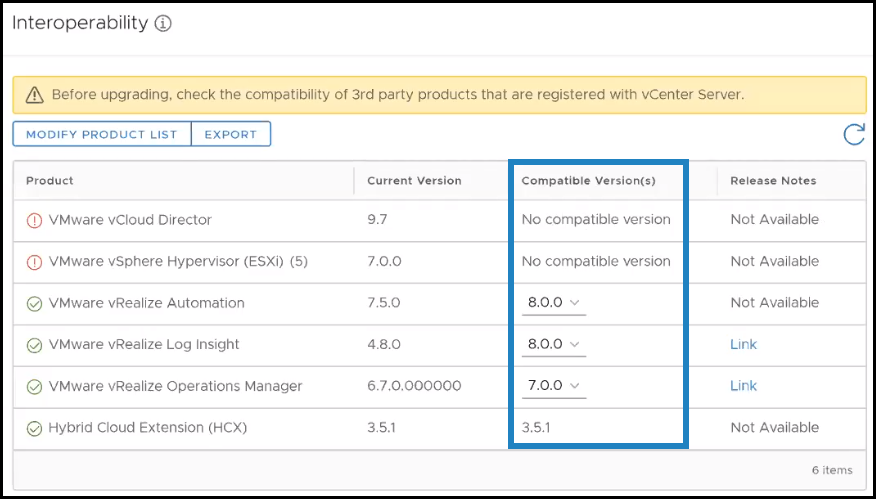The height and width of the screenshot is (499, 876).
Task: Click the green check beside vRealize Automation
Action: tap(35, 303)
